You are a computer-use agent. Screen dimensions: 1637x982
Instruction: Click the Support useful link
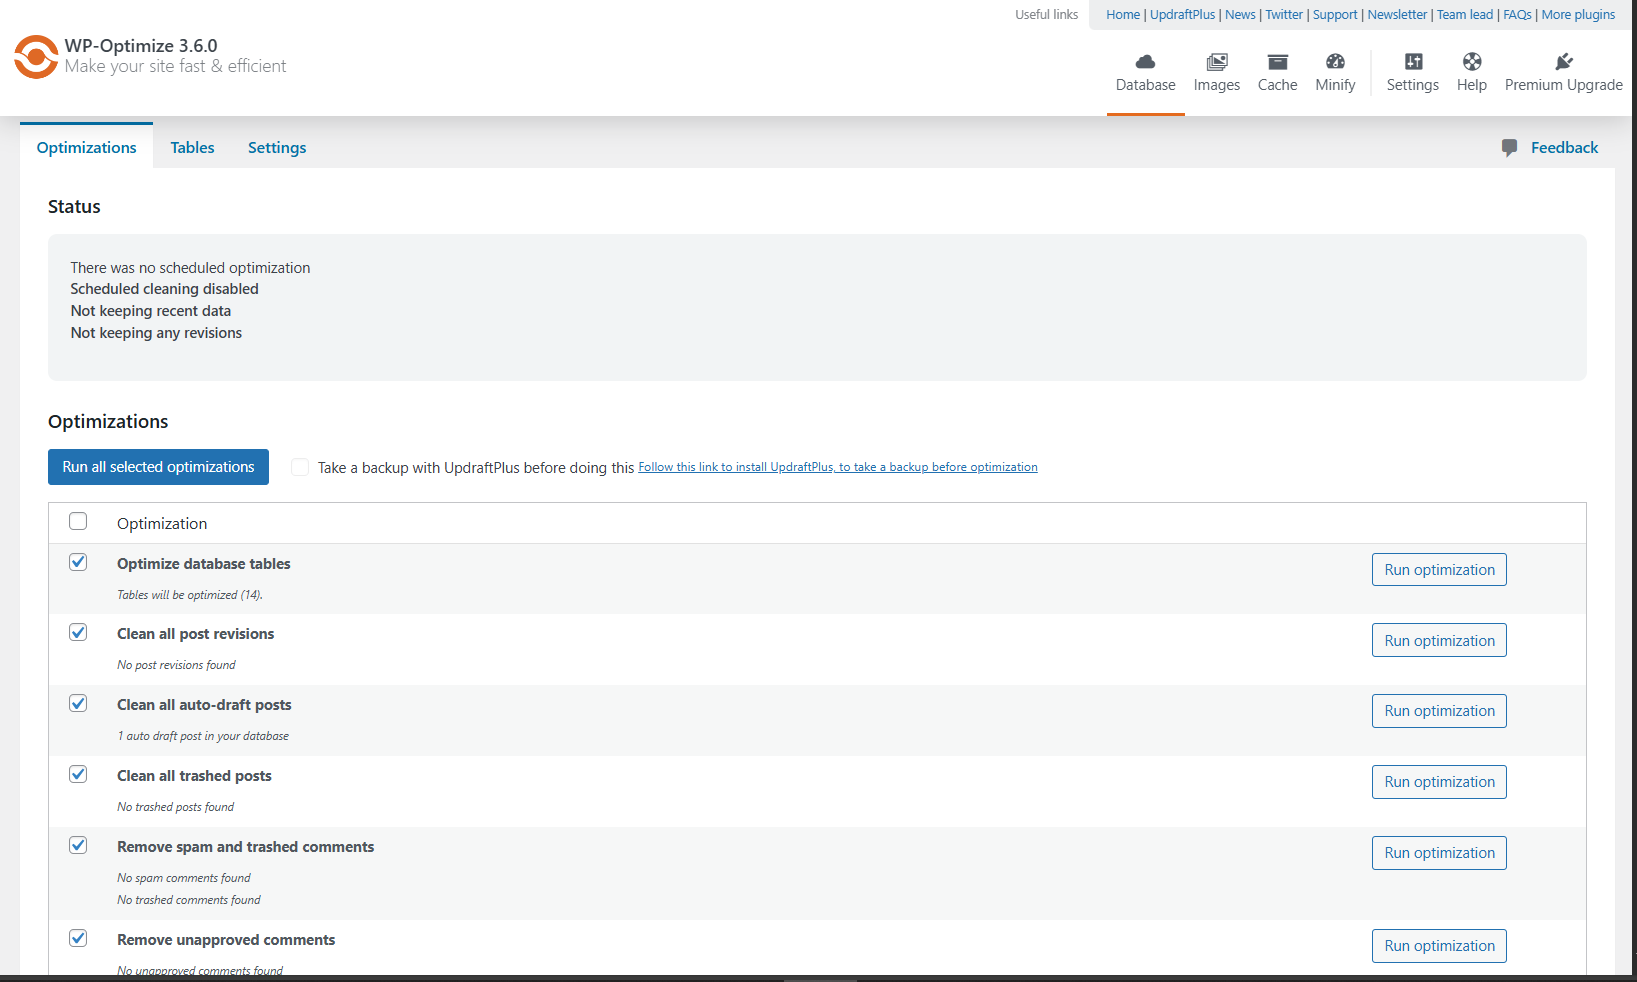click(x=1335, y=15)
